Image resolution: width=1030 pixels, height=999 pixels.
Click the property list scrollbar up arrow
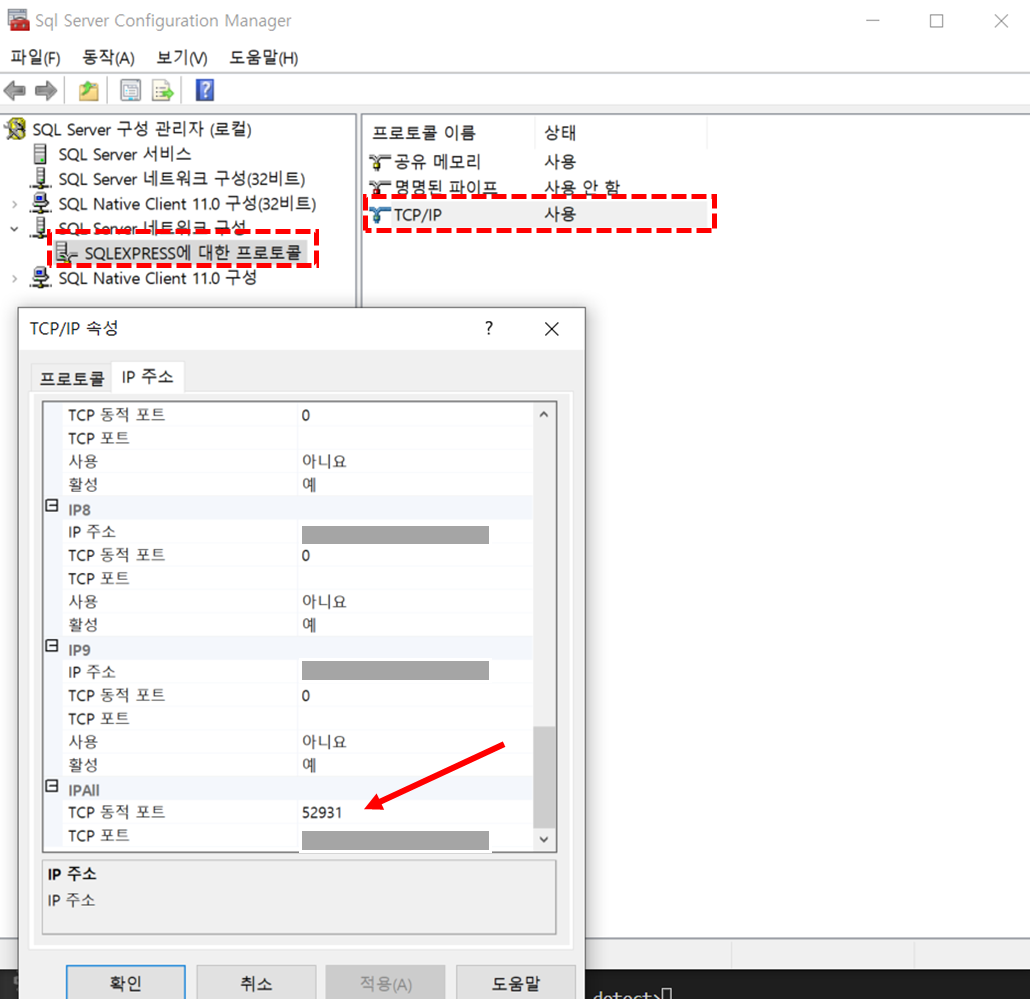pos(544,414)
